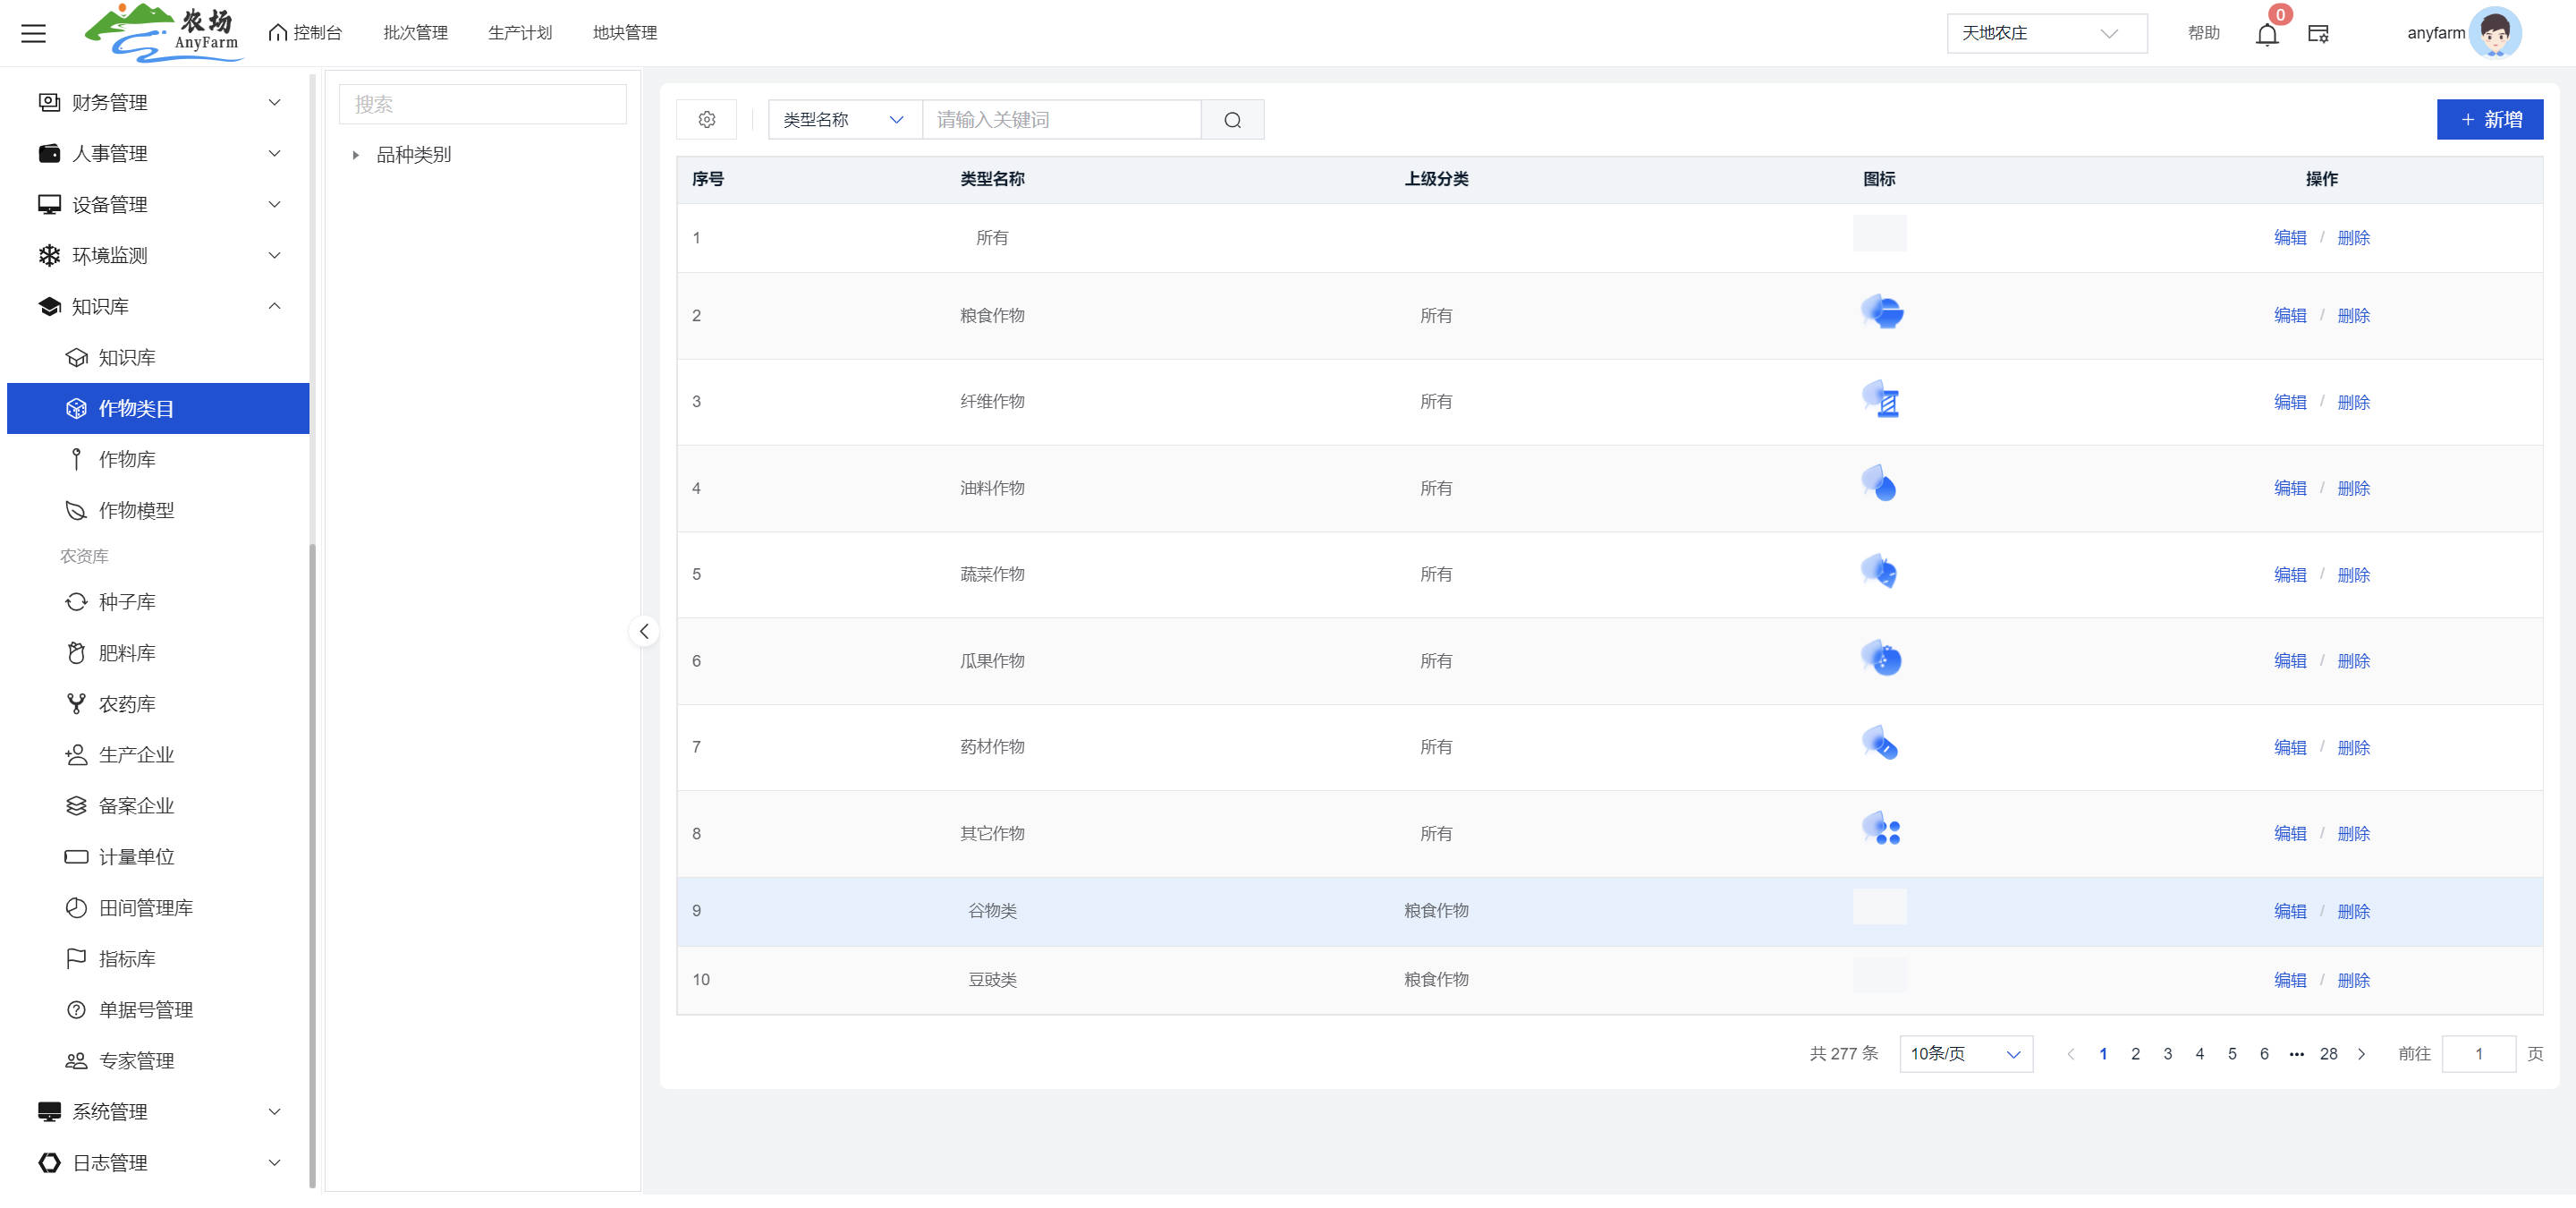Click the 请输入关键词 search field

[1060, 120]
